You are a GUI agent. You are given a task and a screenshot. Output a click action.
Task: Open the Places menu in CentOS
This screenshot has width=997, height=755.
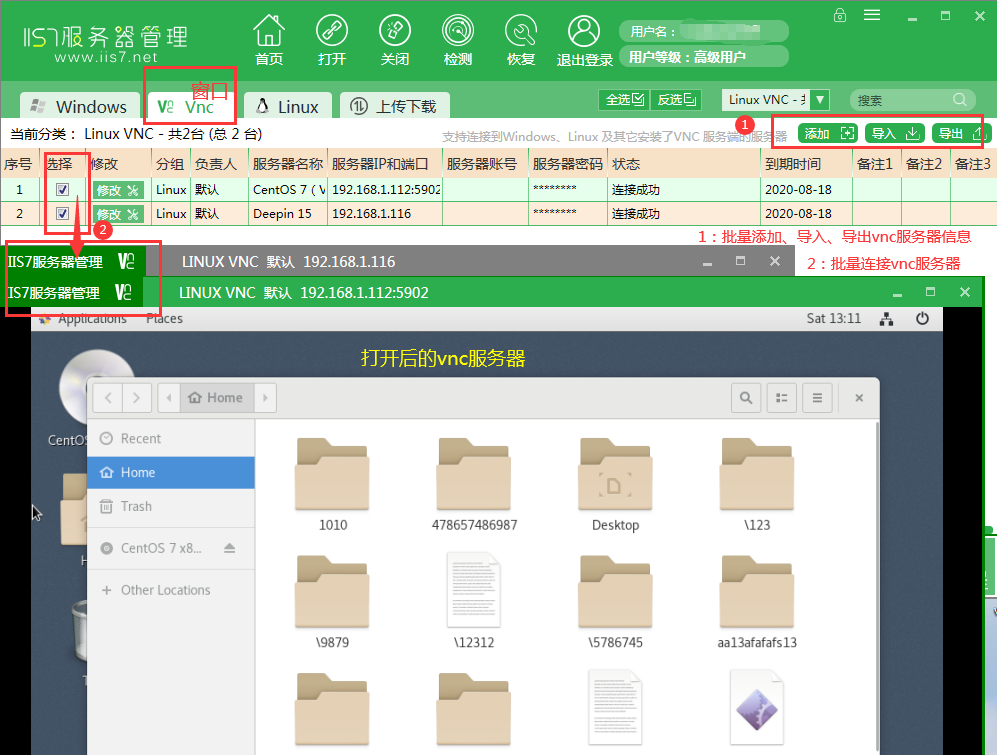tap(164, 318)
